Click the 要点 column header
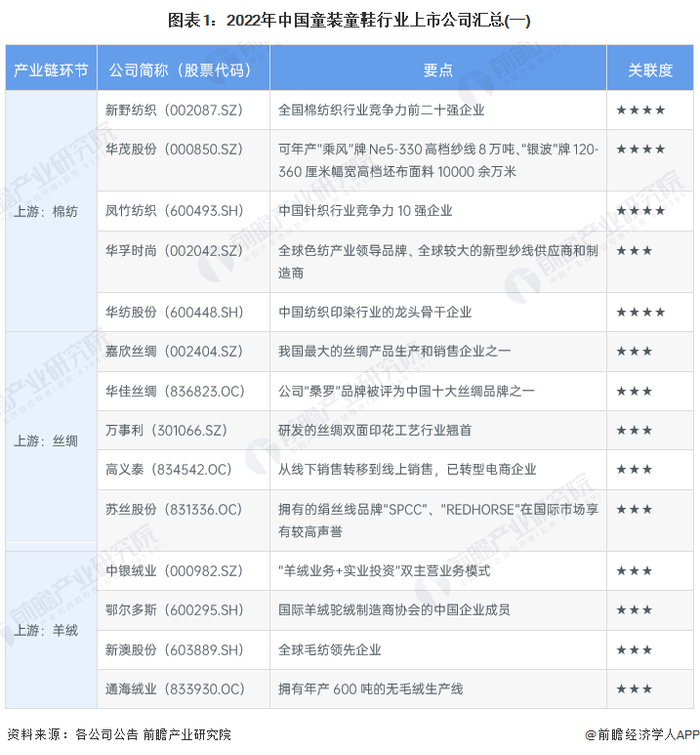 pyautogui.click(x=438, y=70)
